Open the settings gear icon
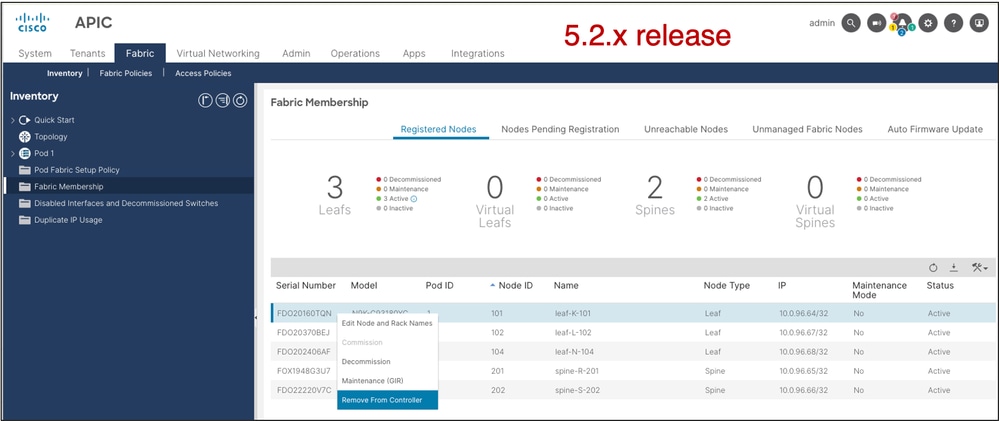999x421 pixels. click(x=928, y=24)
